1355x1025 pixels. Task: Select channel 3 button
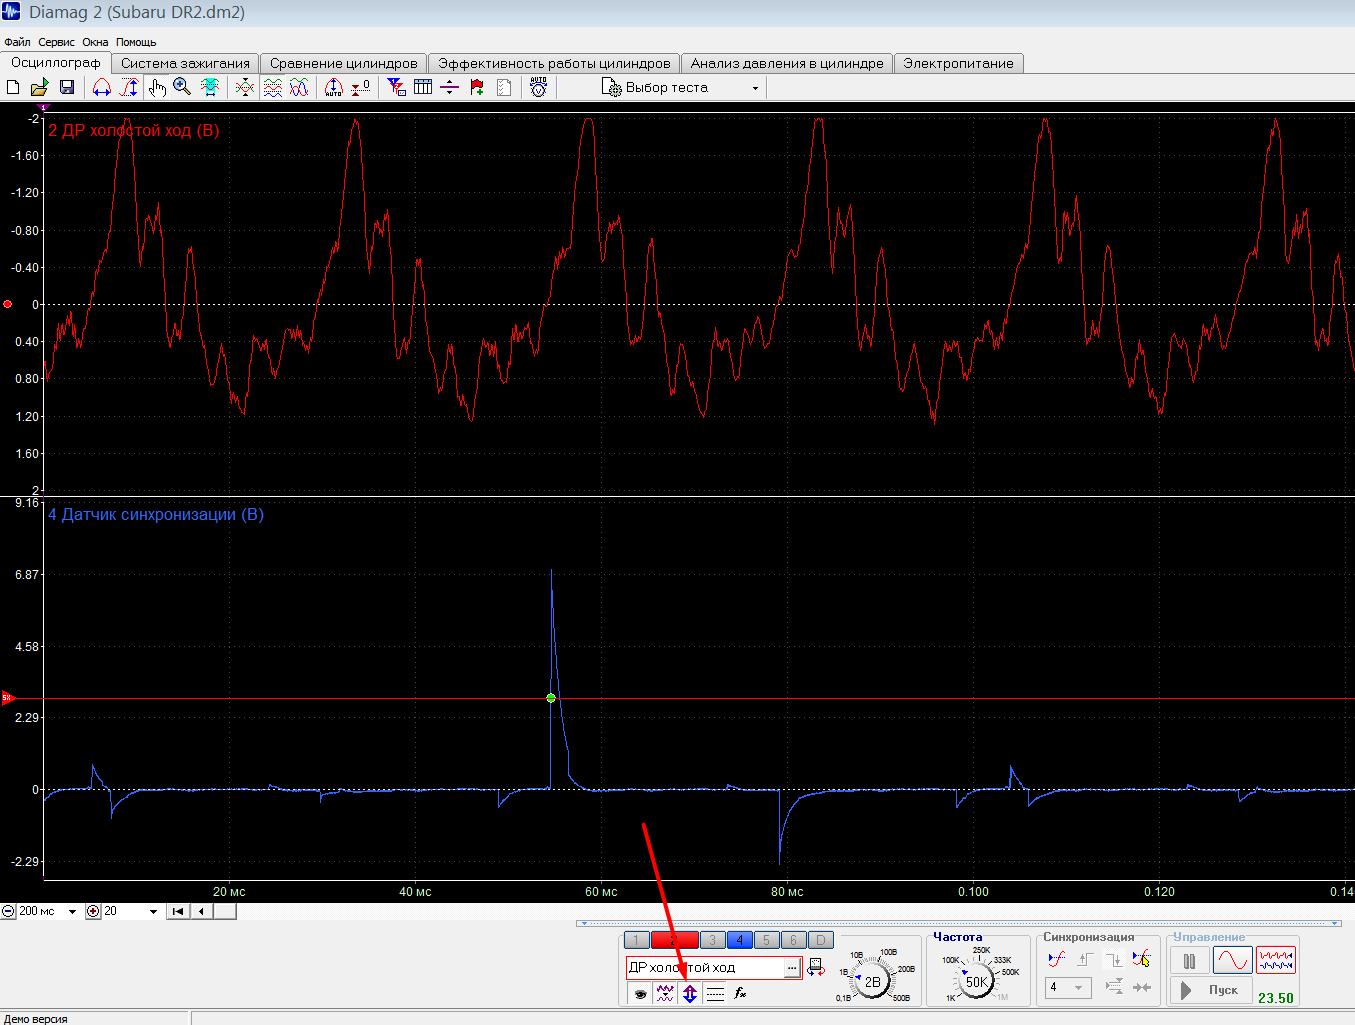[712, 940]
